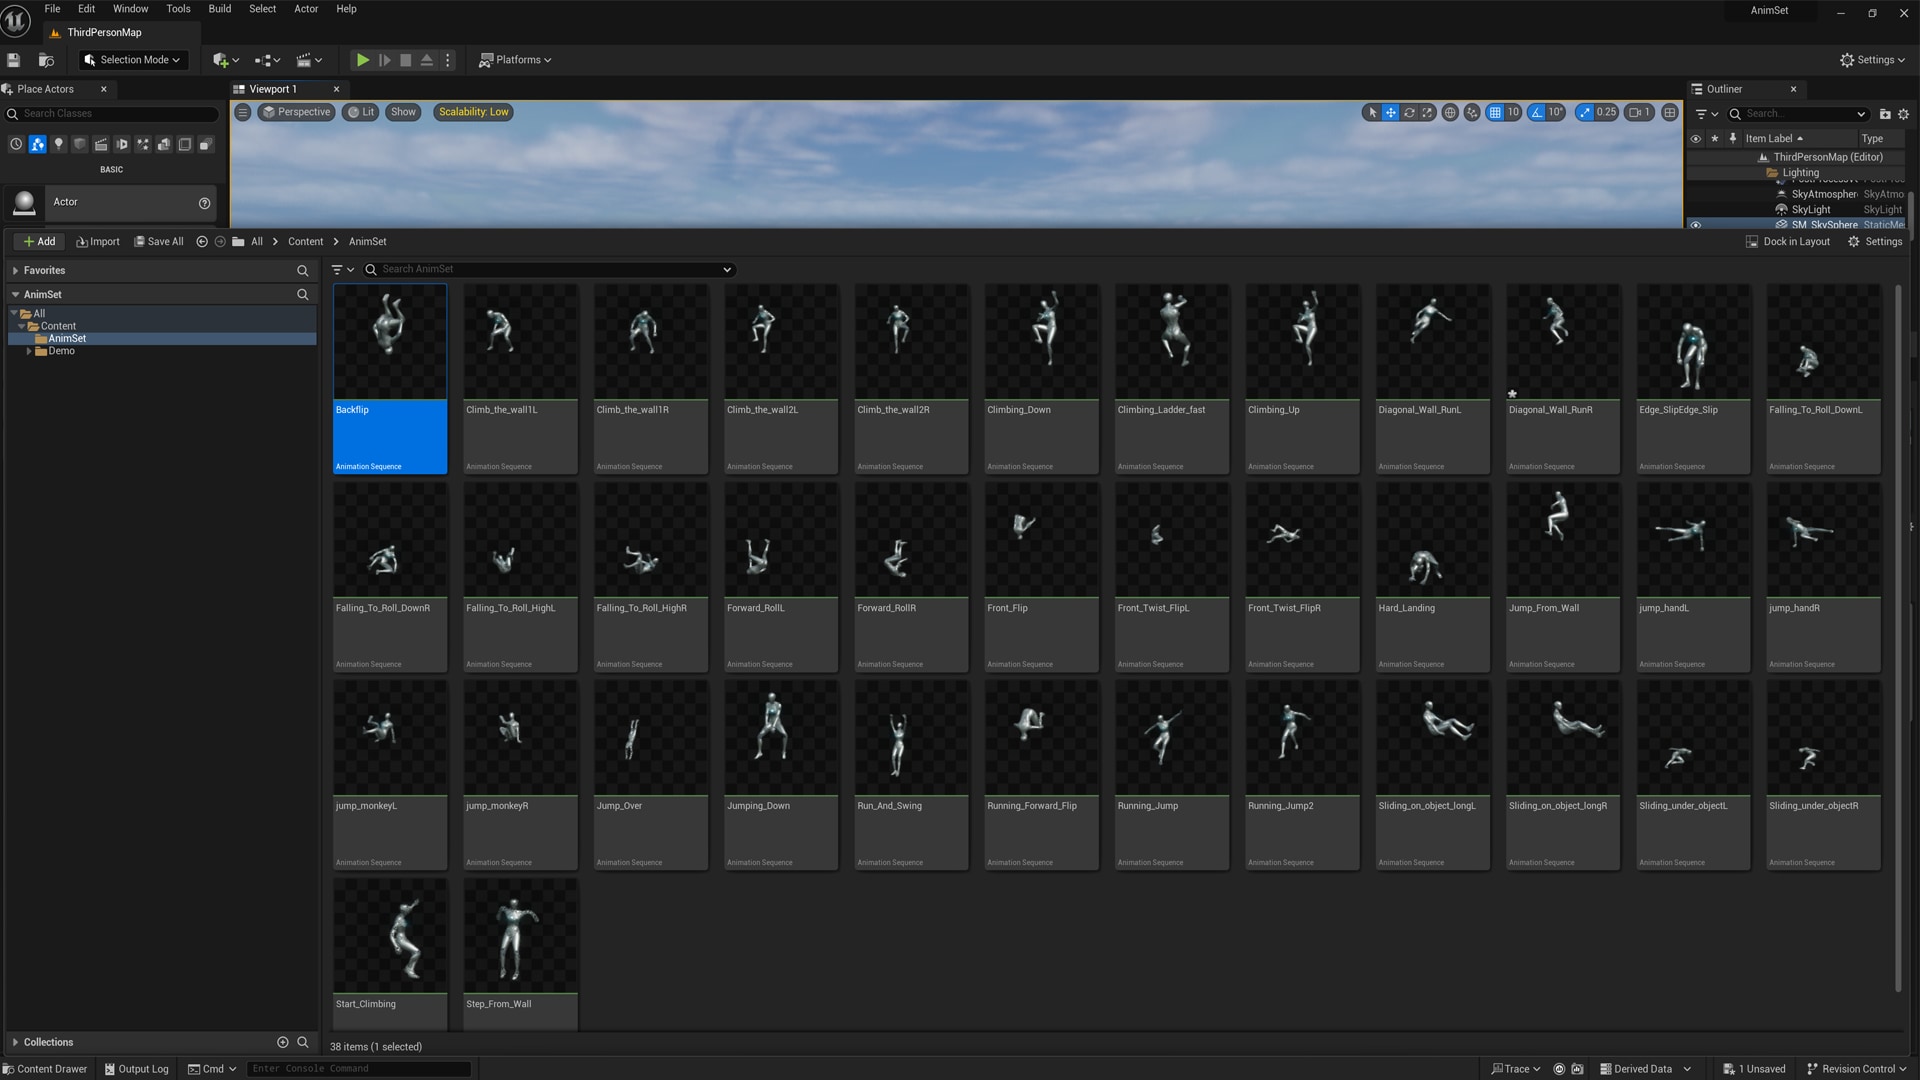Hide SM_SkySphere using its visibility eye

[1695, 224]
